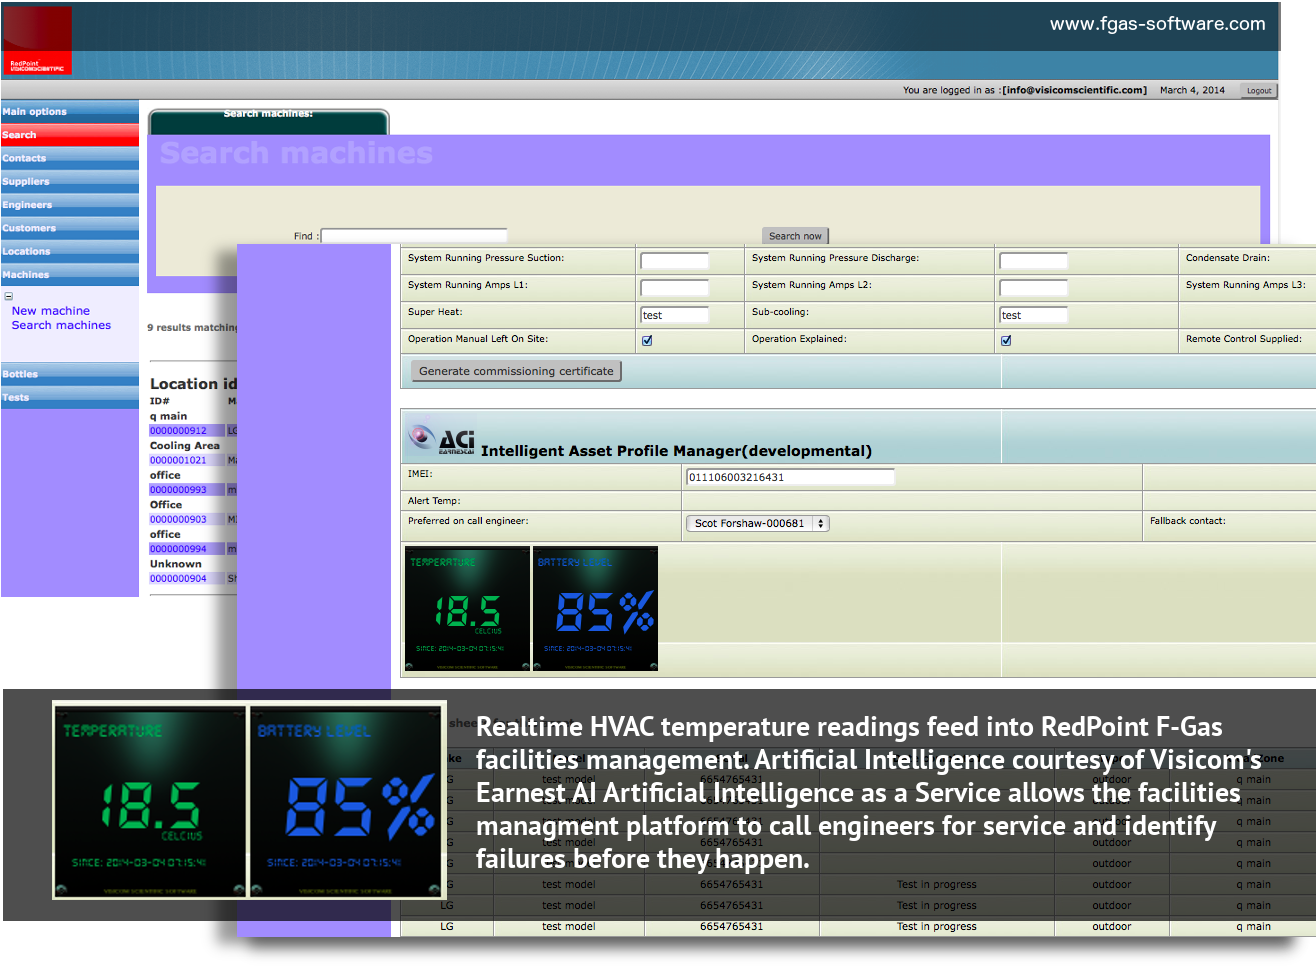Click System Running Pressure Suction field
This screenshot has width=1316, height=971.
pyautogui.click(x=674, y=260)
